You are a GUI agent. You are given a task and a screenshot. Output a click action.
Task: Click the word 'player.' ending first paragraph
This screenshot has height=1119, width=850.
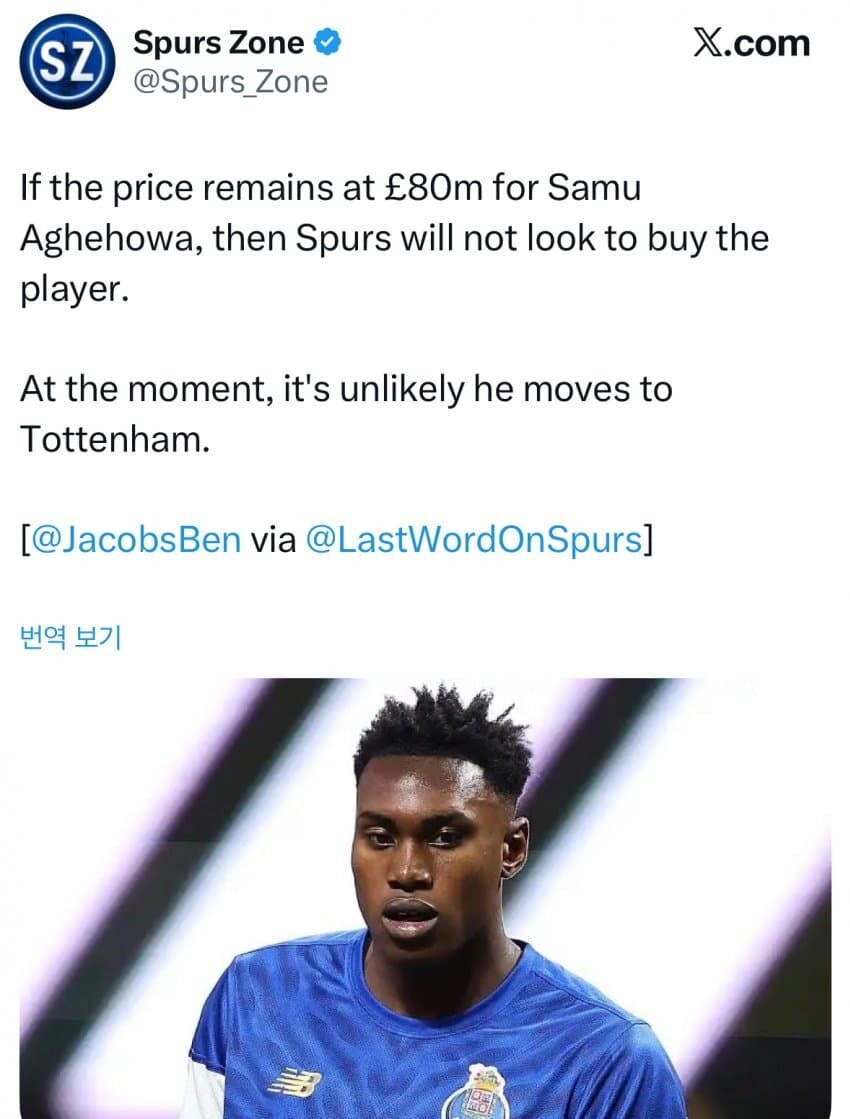(x=74, y=290)
